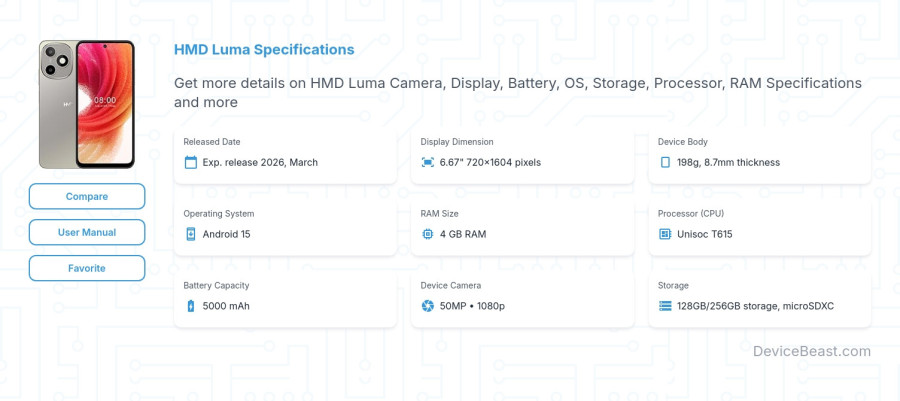Add phone to Favorite
The width and height of the screenshot is (900, 401).
(x=87, y=268)
